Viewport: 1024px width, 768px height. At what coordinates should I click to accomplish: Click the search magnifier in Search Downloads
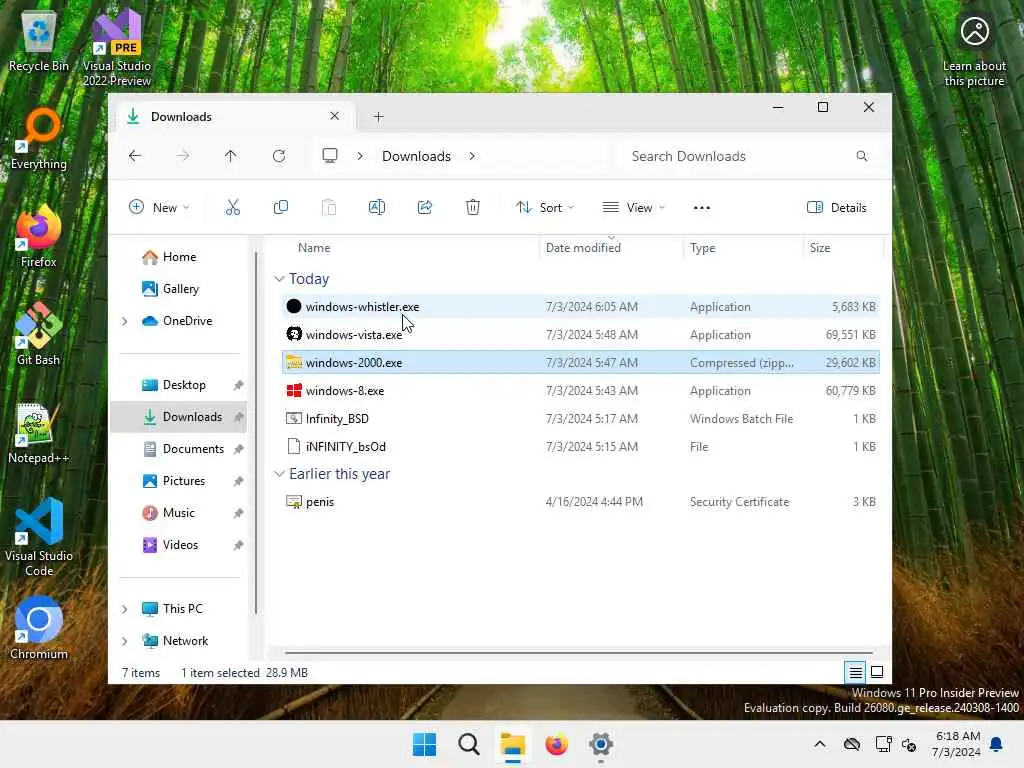pos(861,156)
